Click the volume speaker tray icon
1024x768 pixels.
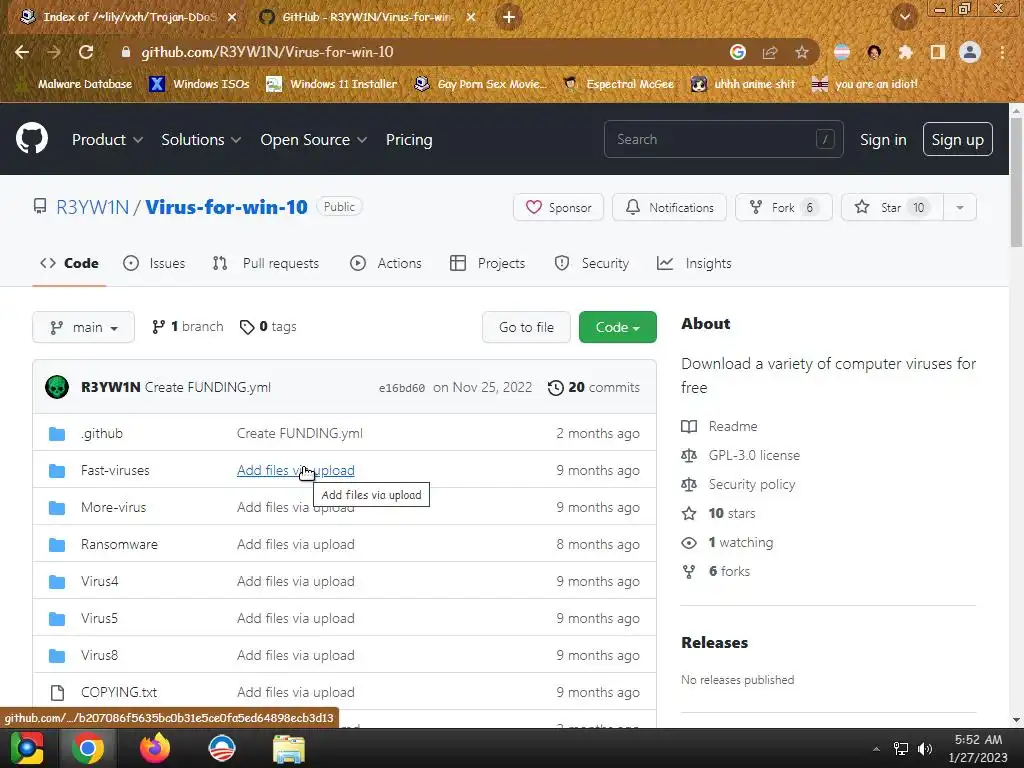(x=925, y=749)
